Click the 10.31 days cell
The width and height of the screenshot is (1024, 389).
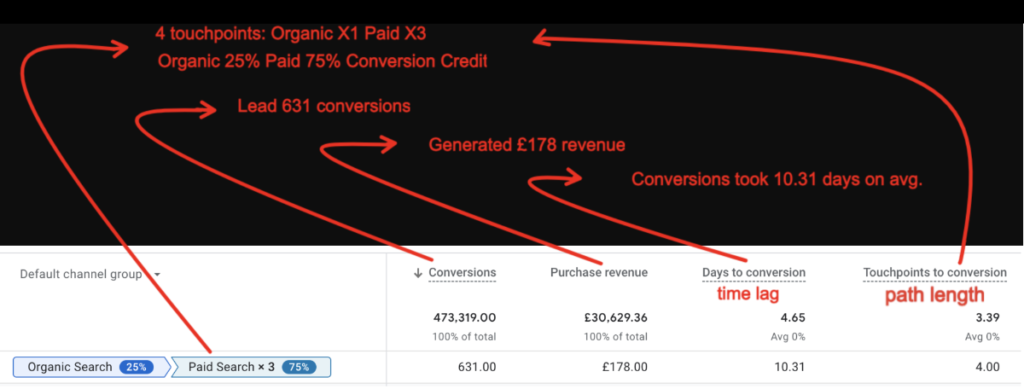coord(791,367)
